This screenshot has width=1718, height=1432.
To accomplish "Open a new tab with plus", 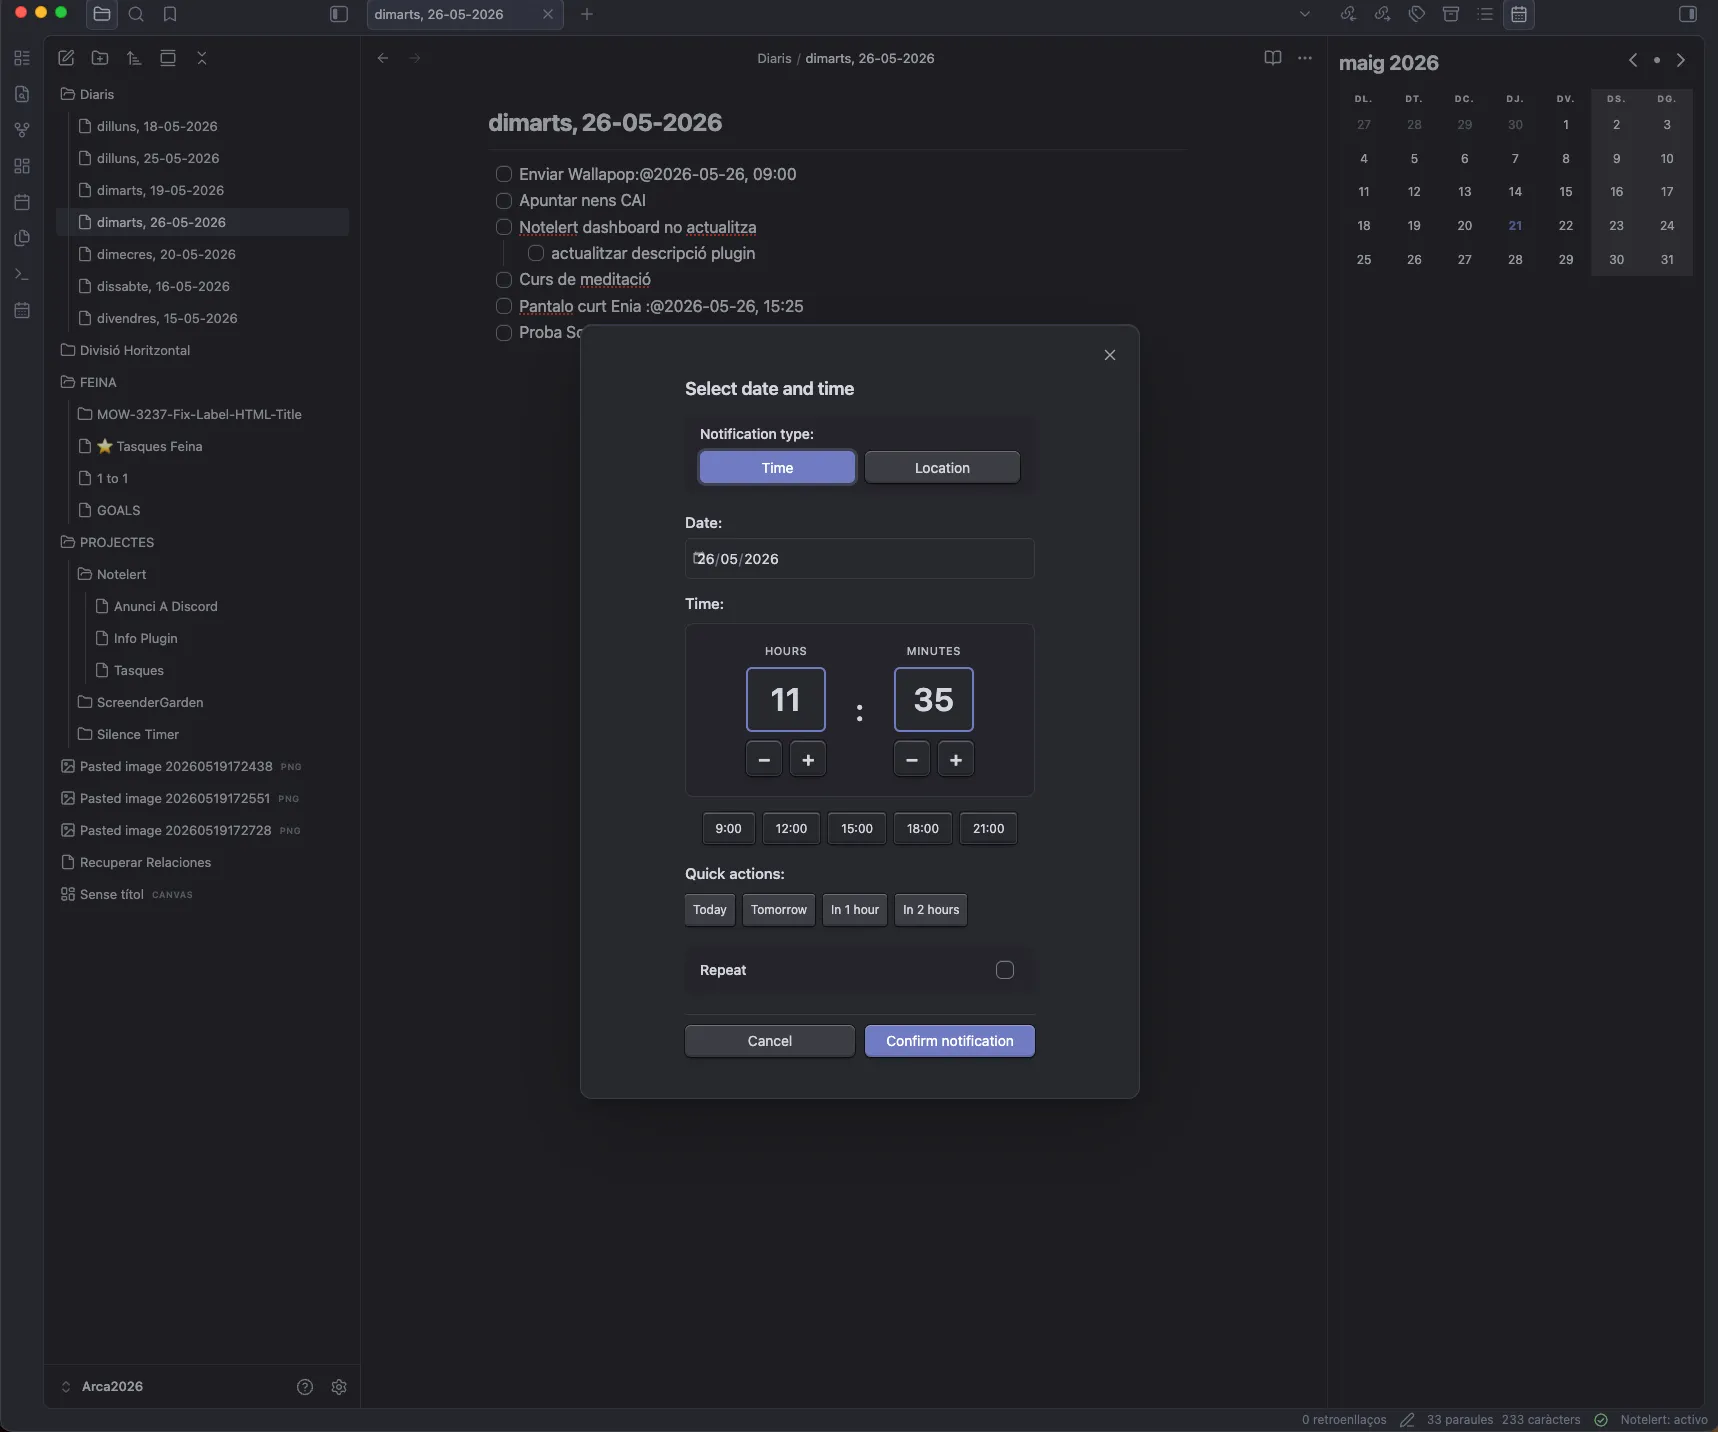I will (x=587, y=14).
